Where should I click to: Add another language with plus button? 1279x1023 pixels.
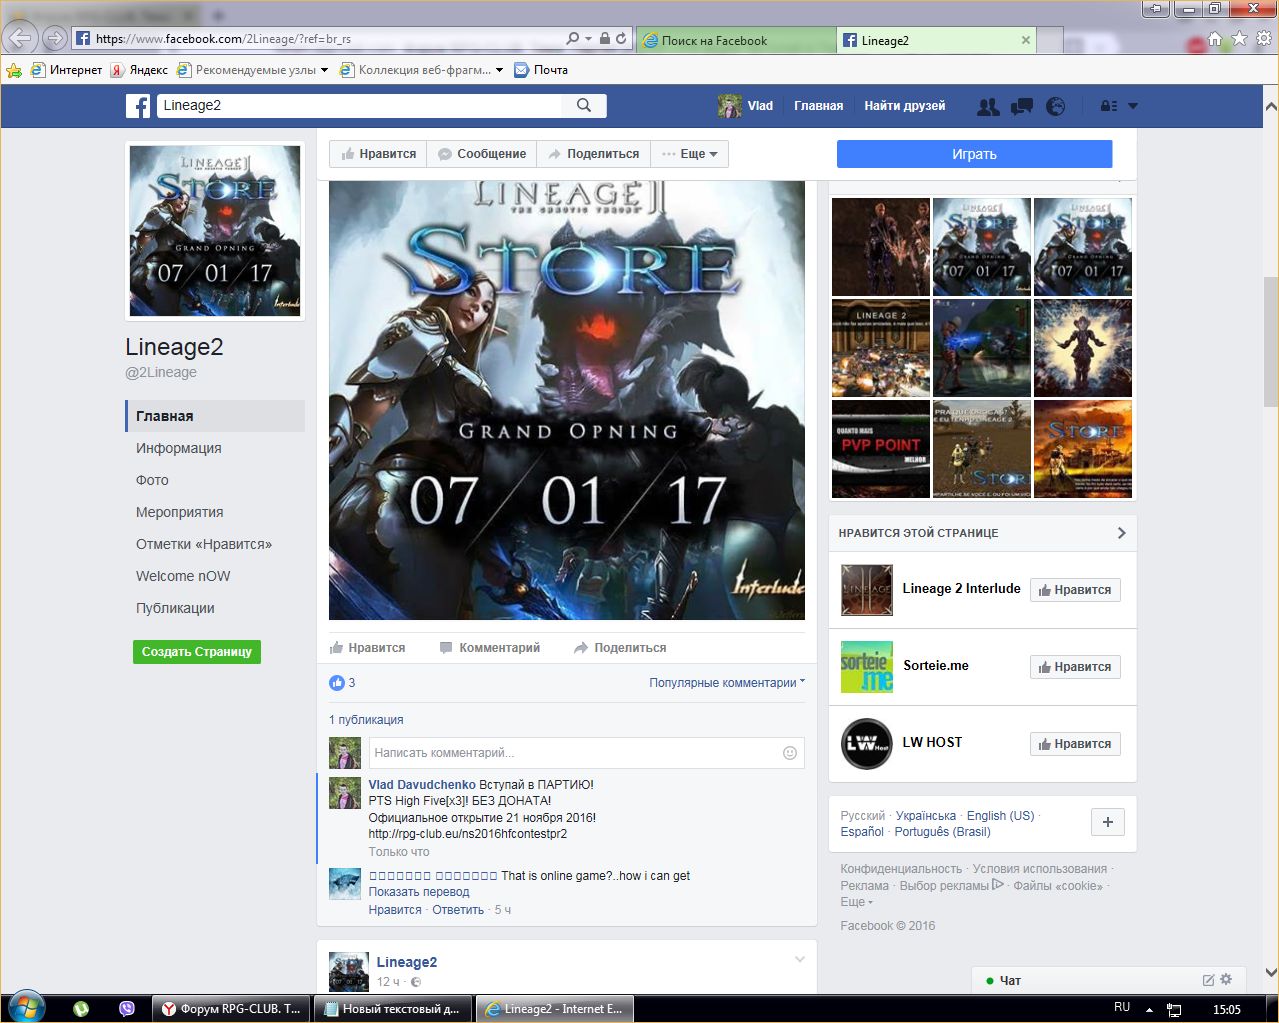1107,822
